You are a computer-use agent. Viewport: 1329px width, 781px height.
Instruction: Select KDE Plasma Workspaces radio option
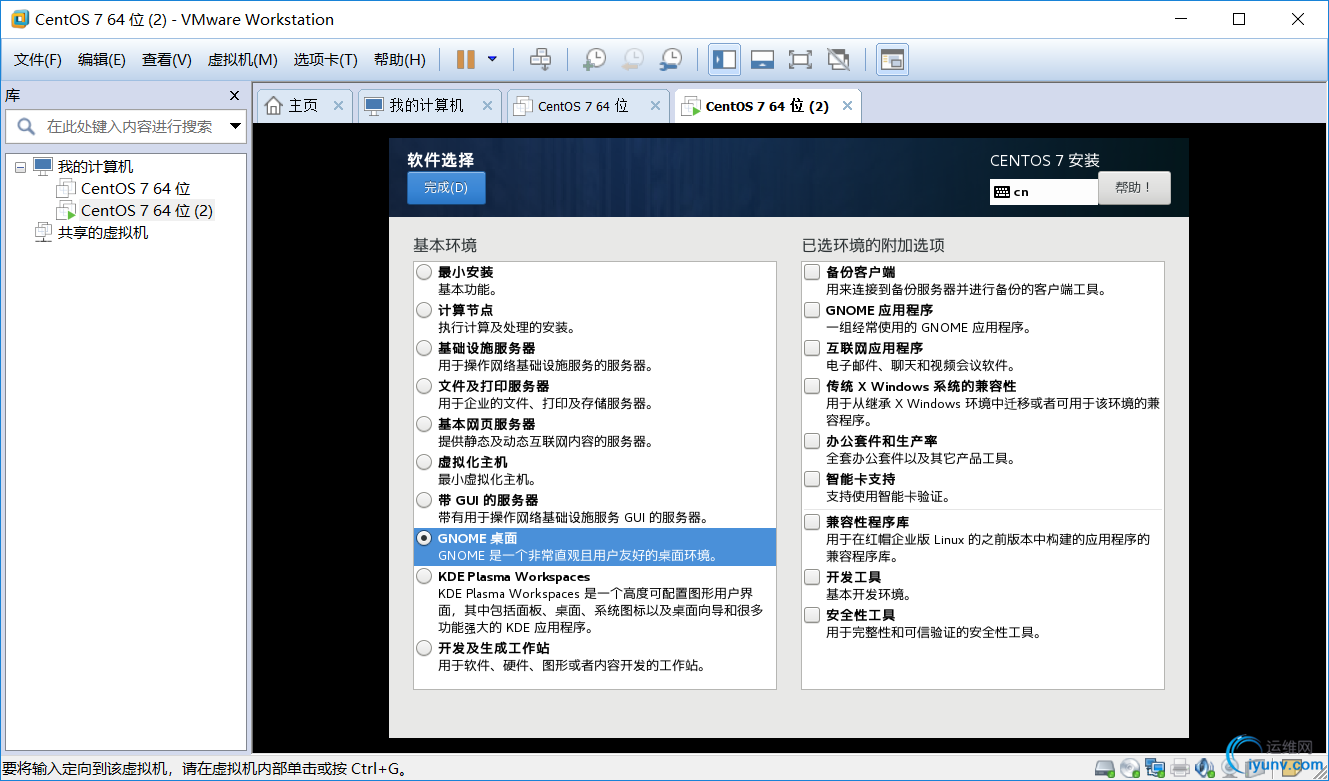[x=425, y=576]
